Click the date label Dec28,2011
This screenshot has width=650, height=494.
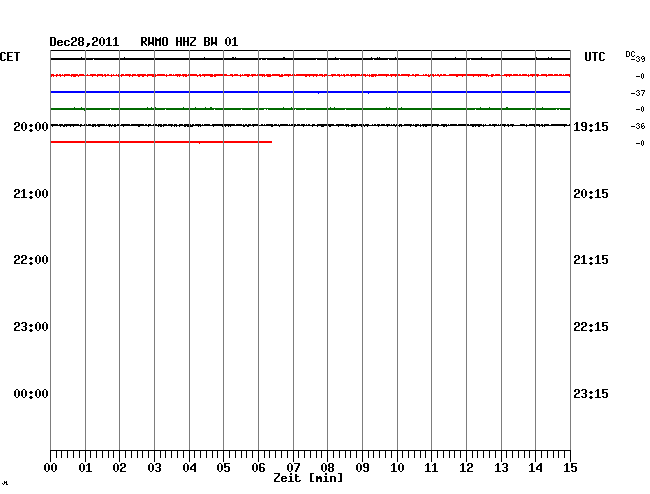point(84,42)
